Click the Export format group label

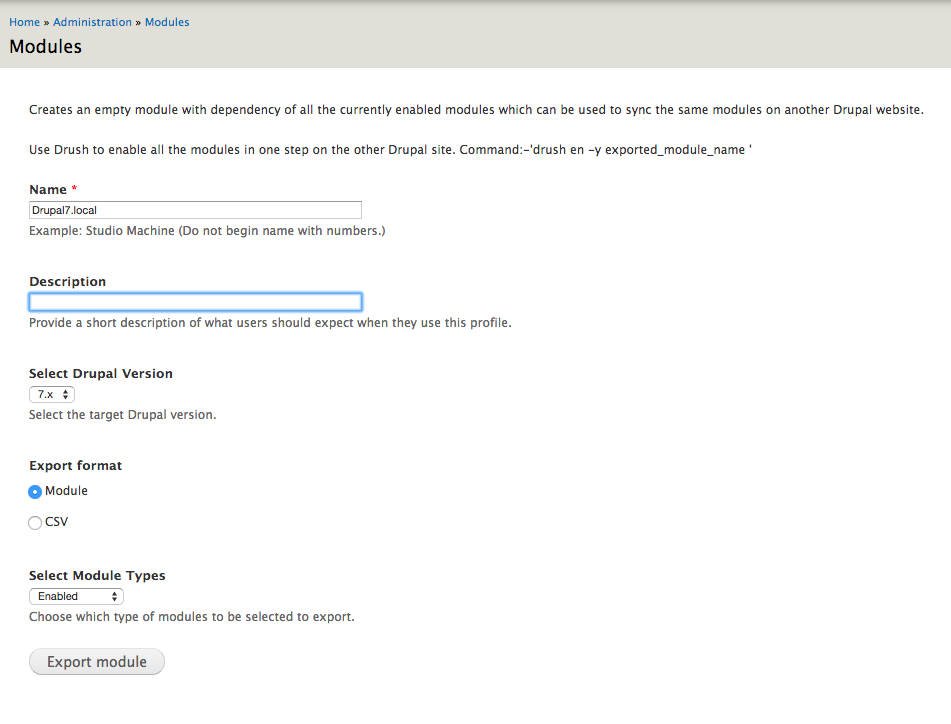[x=75, y=466]
